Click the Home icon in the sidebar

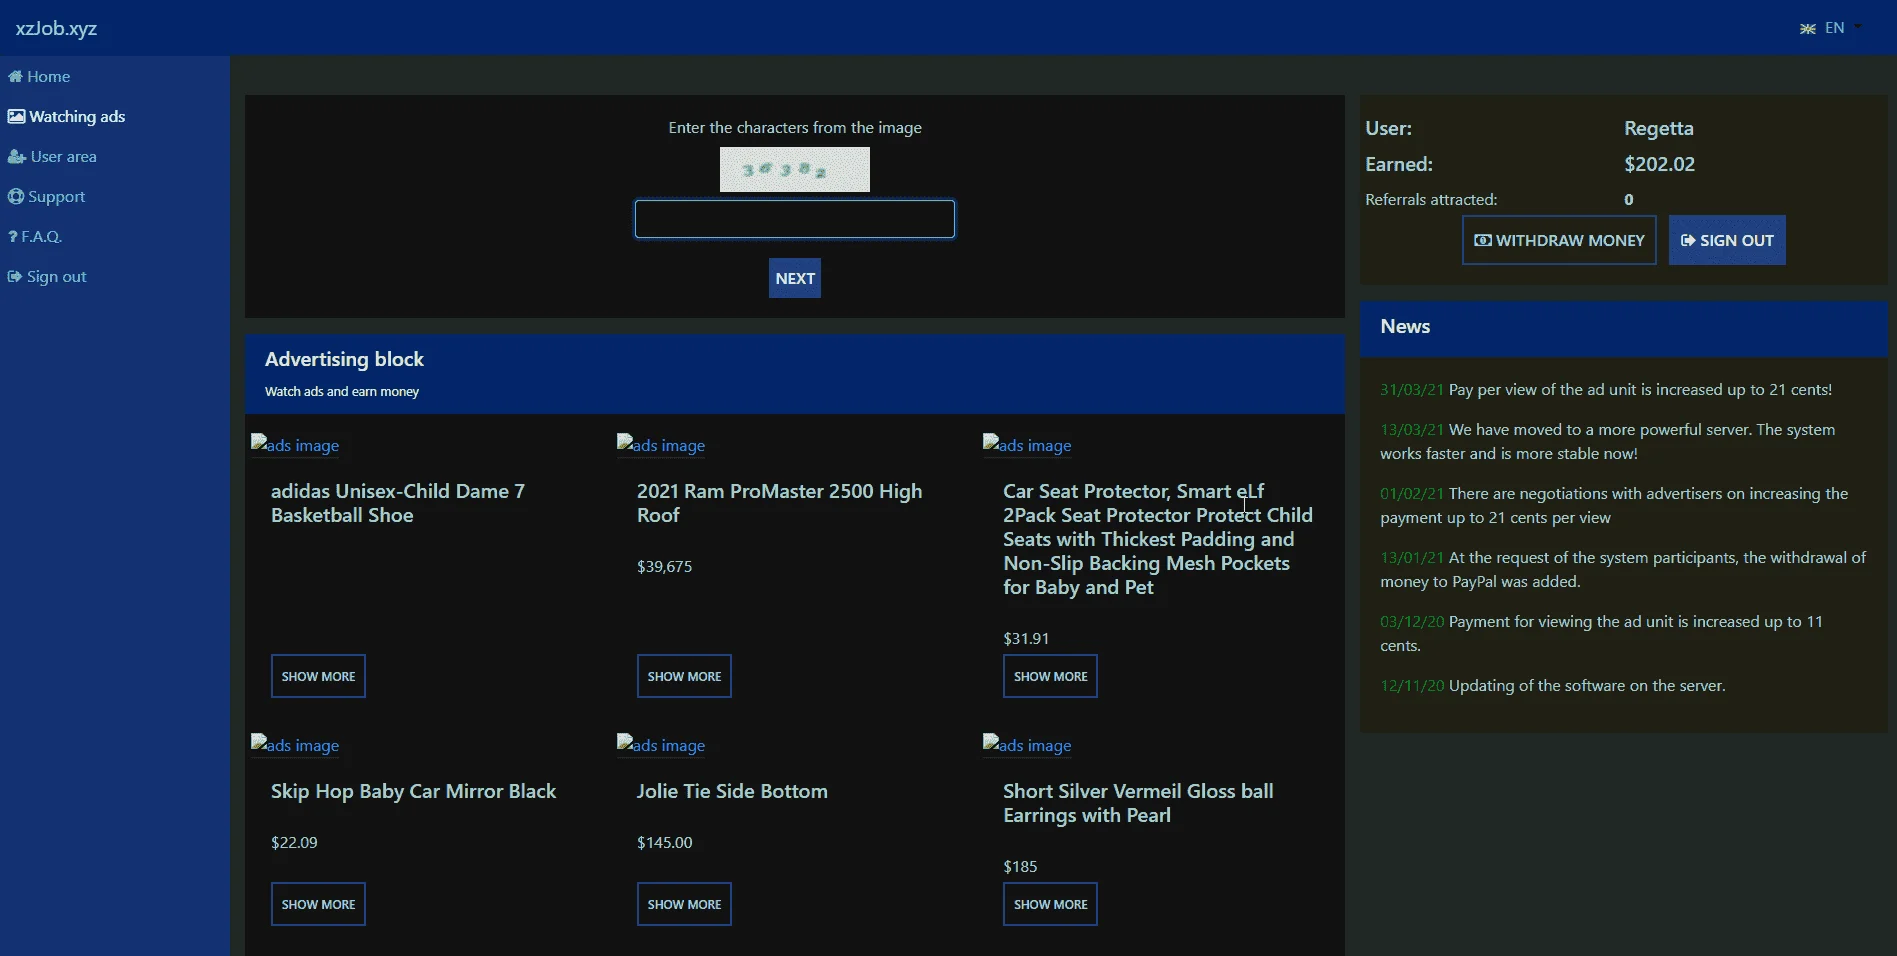pyautogui.click(x=15, y=77)
